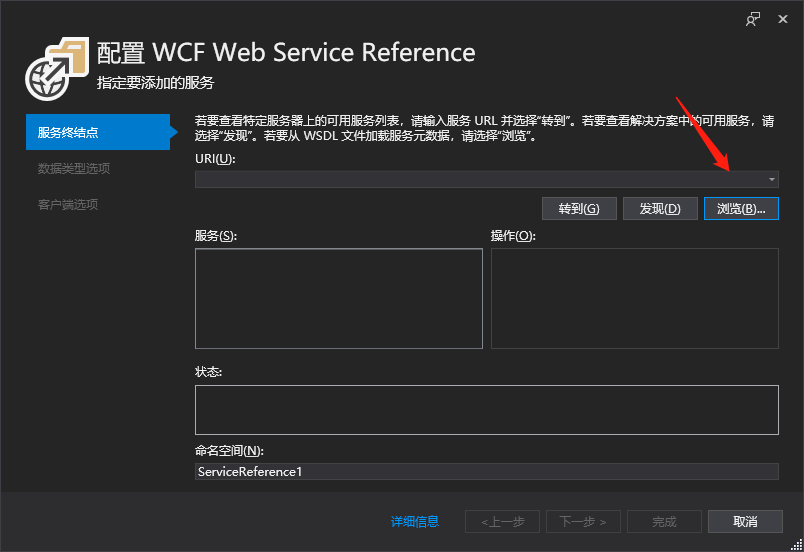Click the 状态 status text box
Image resolution: width=804 pixels, height=552 pixels.
pyautogui.click(x=487, y=410)
